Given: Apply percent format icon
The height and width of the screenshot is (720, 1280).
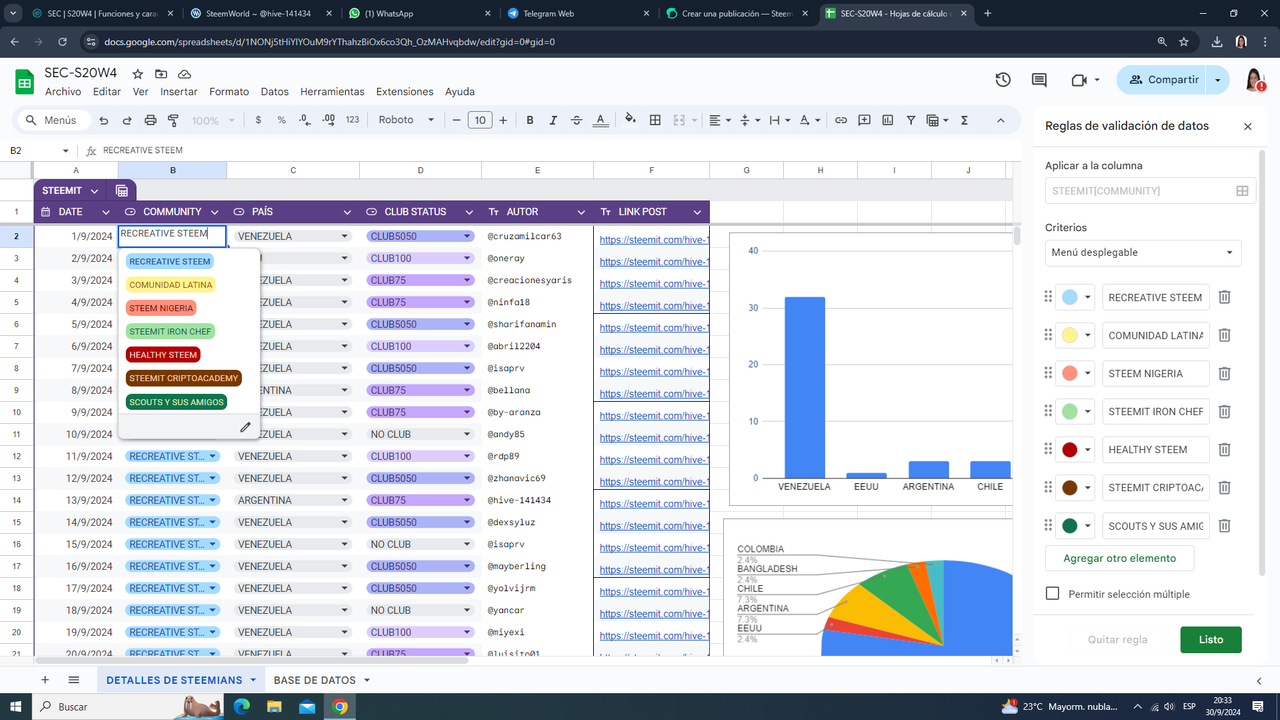Looking at the screenshot, I should tap(281, 120).
